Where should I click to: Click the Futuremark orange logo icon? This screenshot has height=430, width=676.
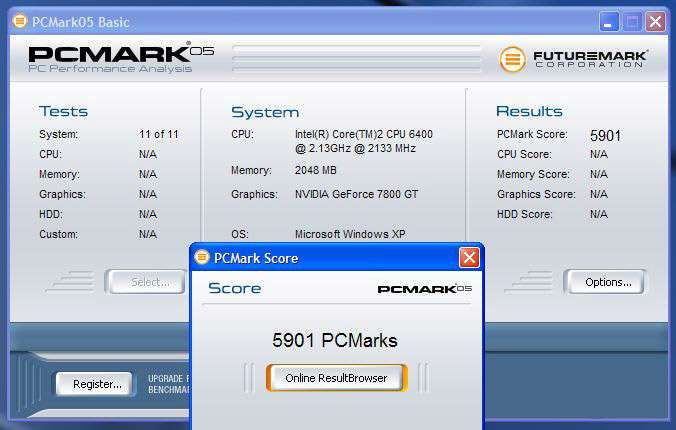click(x=512, y=59)
